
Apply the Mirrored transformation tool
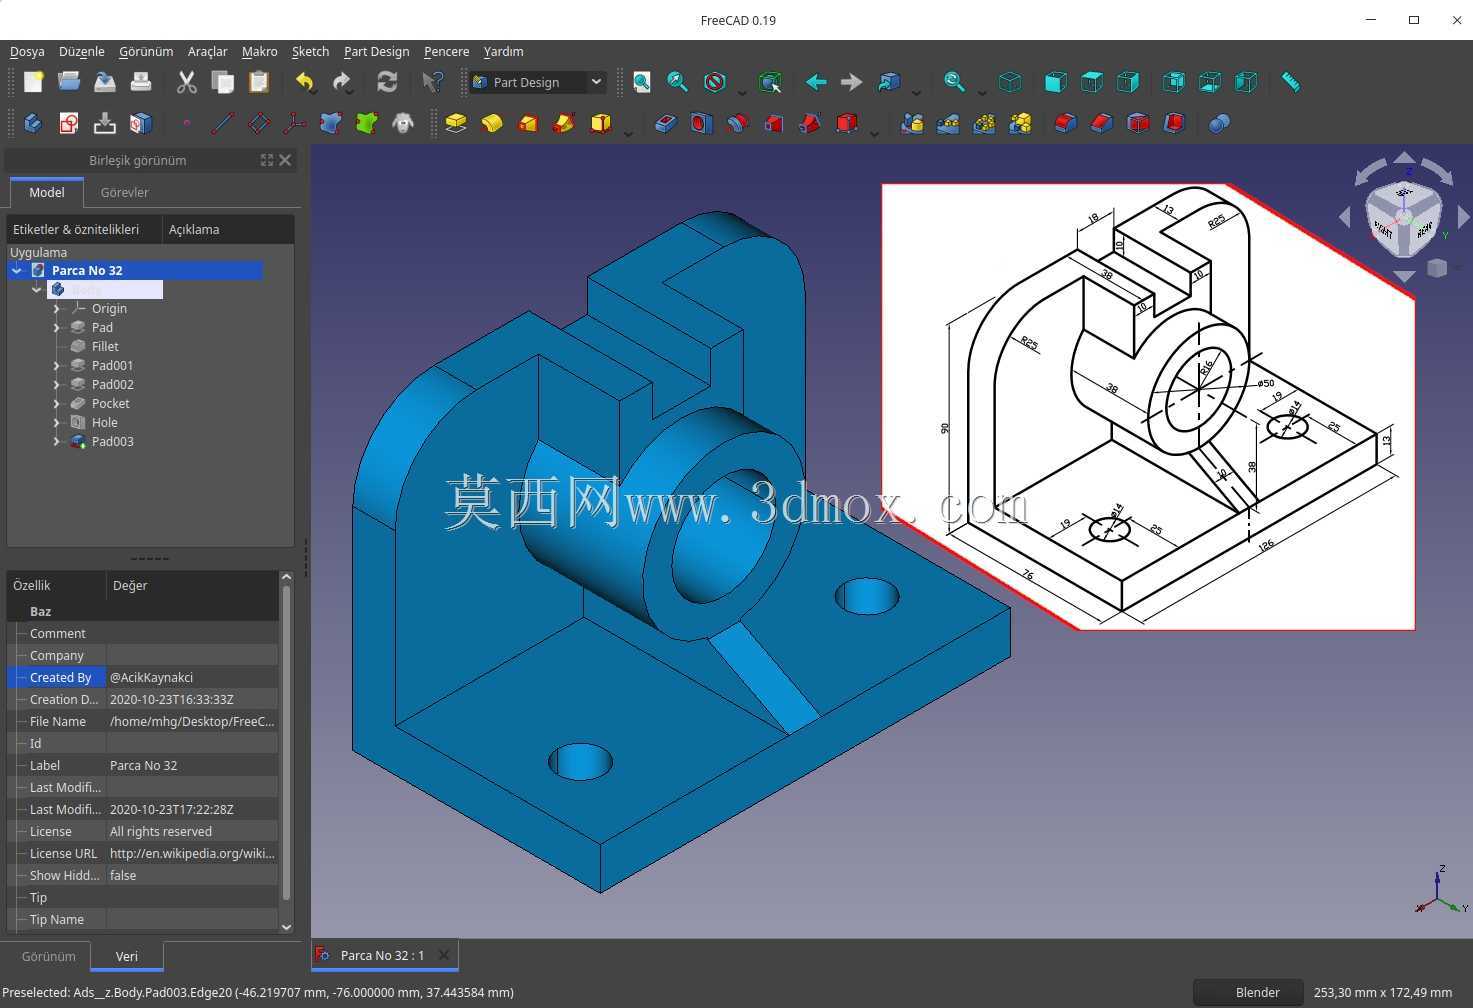pyautogui.click(x=912, y=123)
